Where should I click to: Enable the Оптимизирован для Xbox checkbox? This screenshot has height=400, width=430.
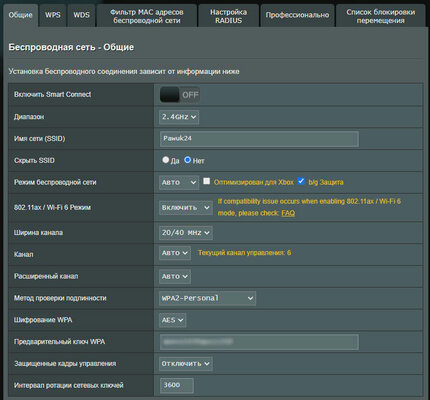[x=207, y=181]
